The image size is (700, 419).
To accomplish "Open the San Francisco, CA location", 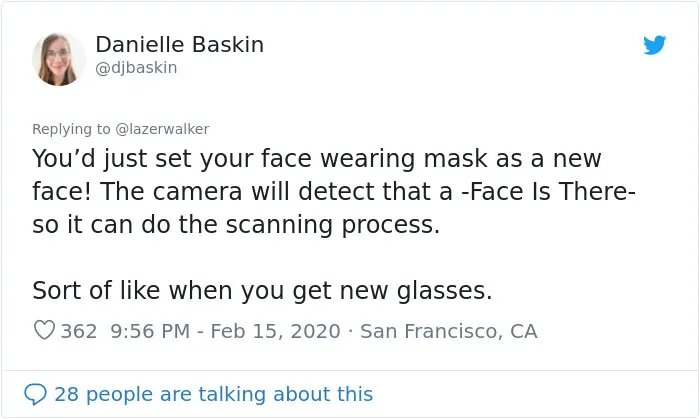I will [449, 332].
